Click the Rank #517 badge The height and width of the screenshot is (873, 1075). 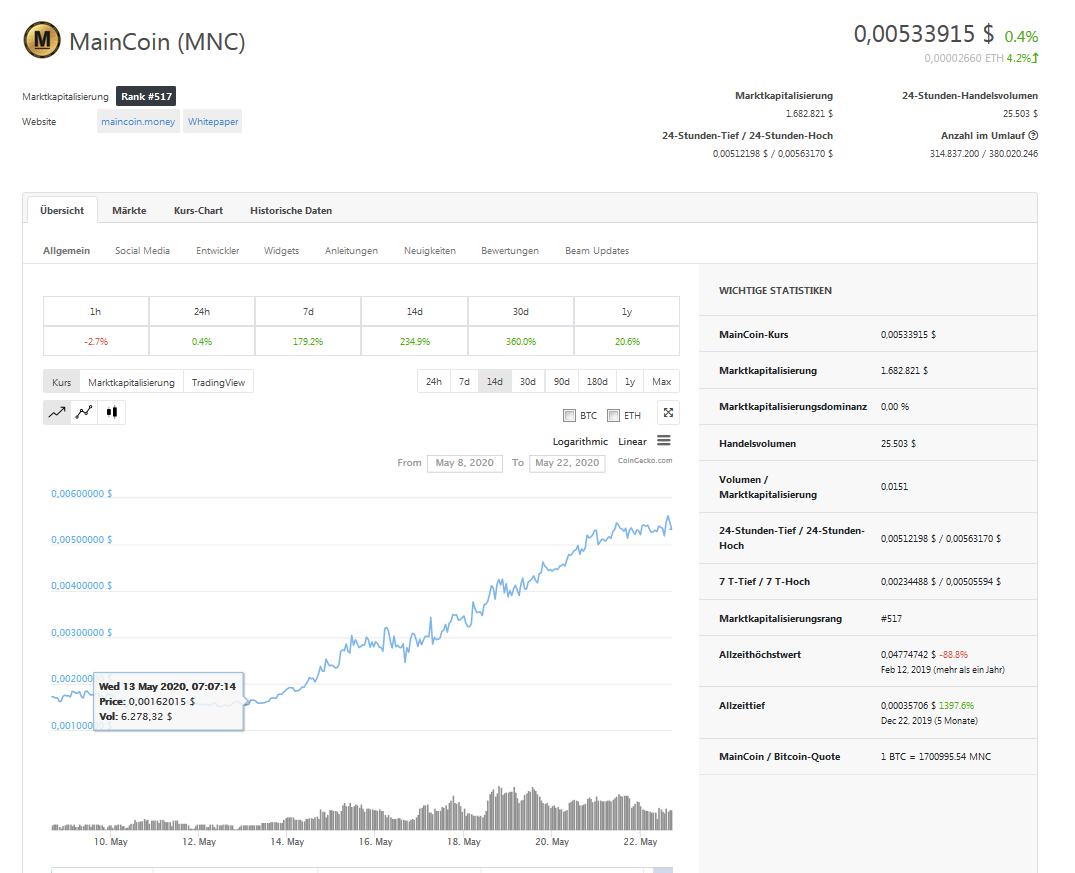(x=146, y=97)
